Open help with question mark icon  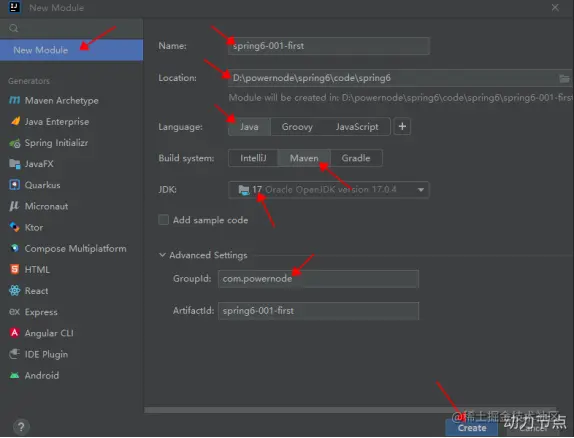tap(21, 427)
